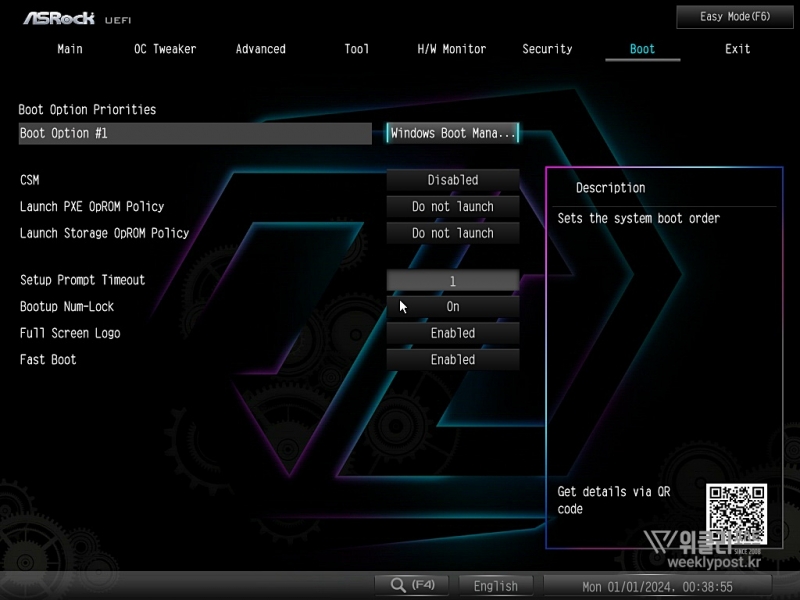
Task: Open the OC Tweaker tab
Action: tap(165, 49)
